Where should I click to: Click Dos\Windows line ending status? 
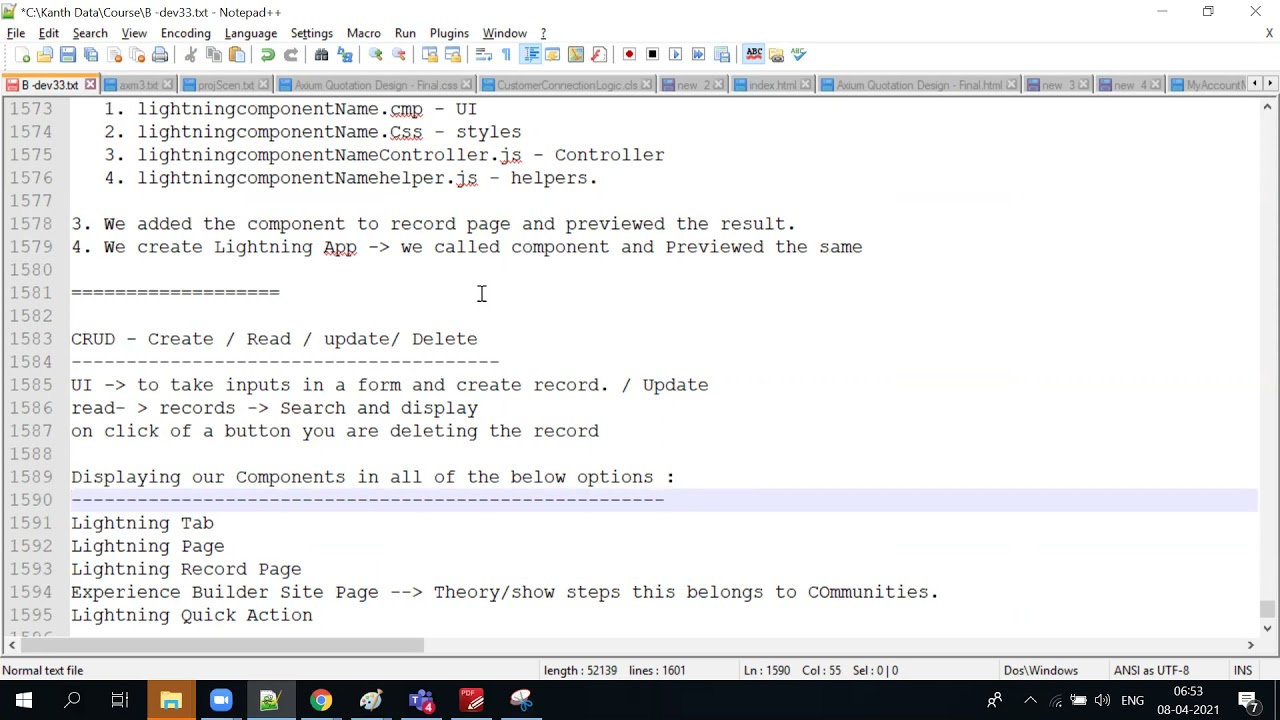pos(1040,670)
